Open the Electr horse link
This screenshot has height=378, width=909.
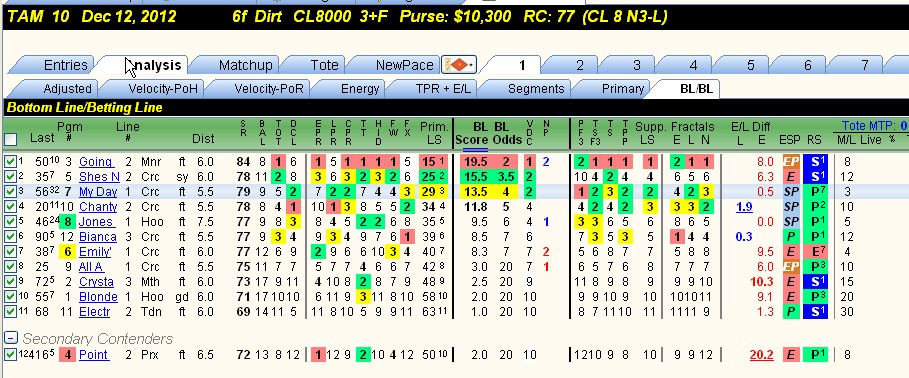point(94,312)
